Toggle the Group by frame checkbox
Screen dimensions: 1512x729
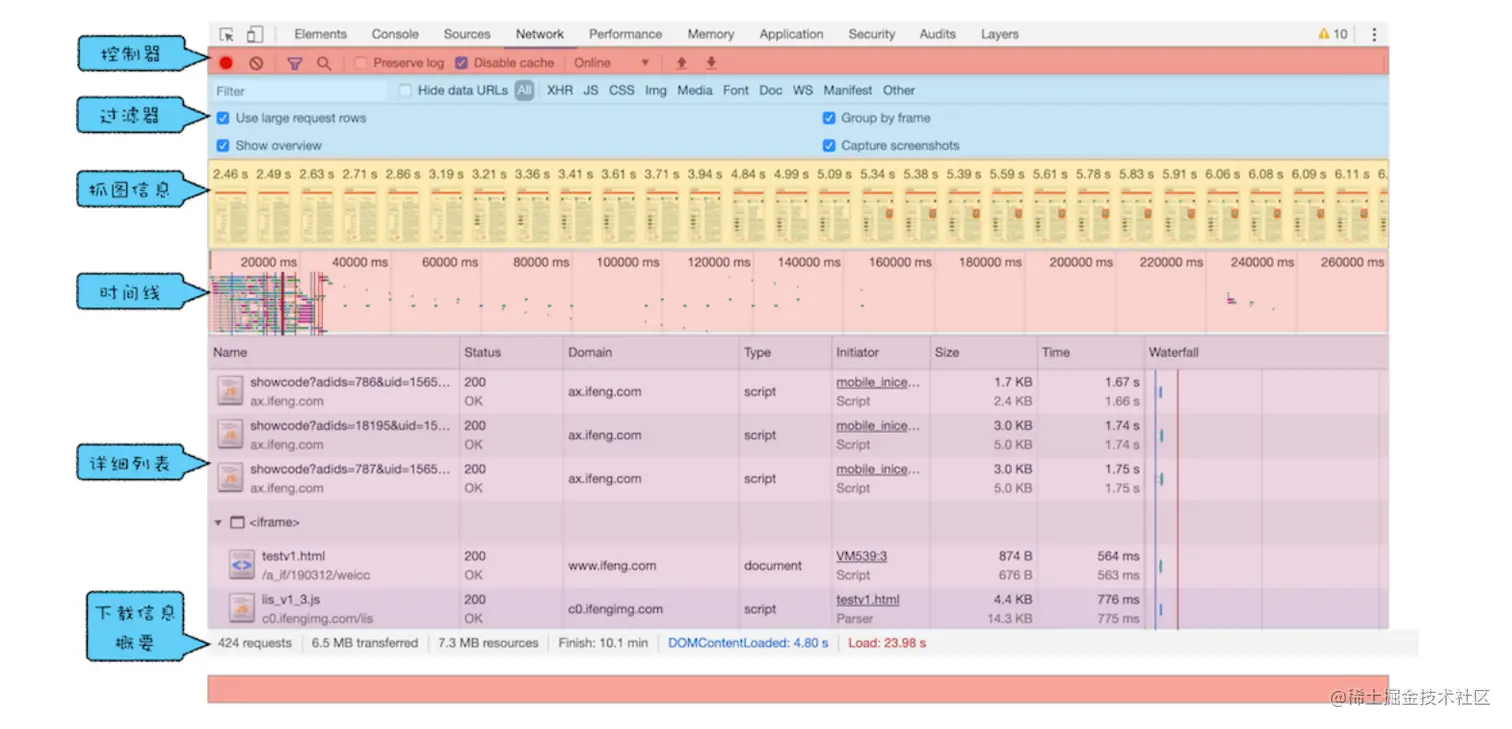(x=829, y=118)
